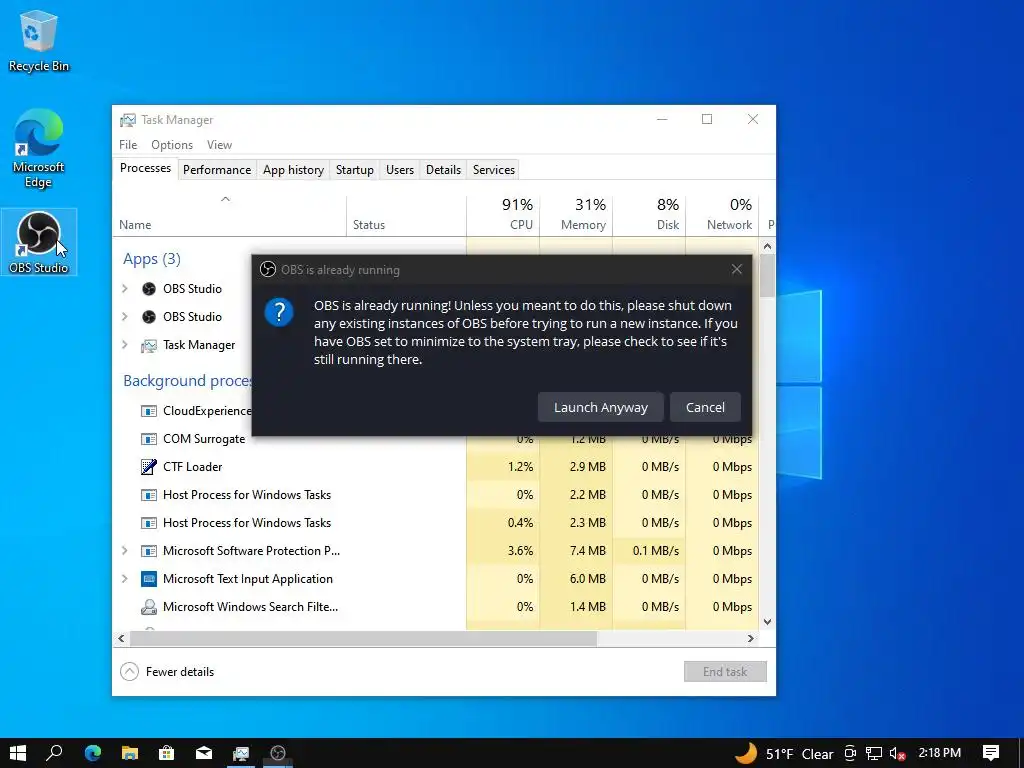1024x768 pixels.
Task: Open the taskbar search magnifier
Action: 54,753
